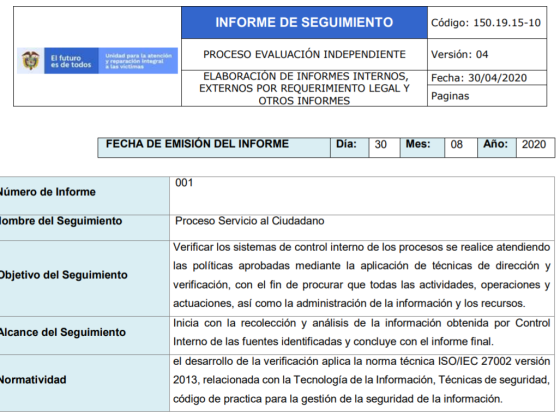Click 'verificación, con el fin de procurar' line

(361, 285)
